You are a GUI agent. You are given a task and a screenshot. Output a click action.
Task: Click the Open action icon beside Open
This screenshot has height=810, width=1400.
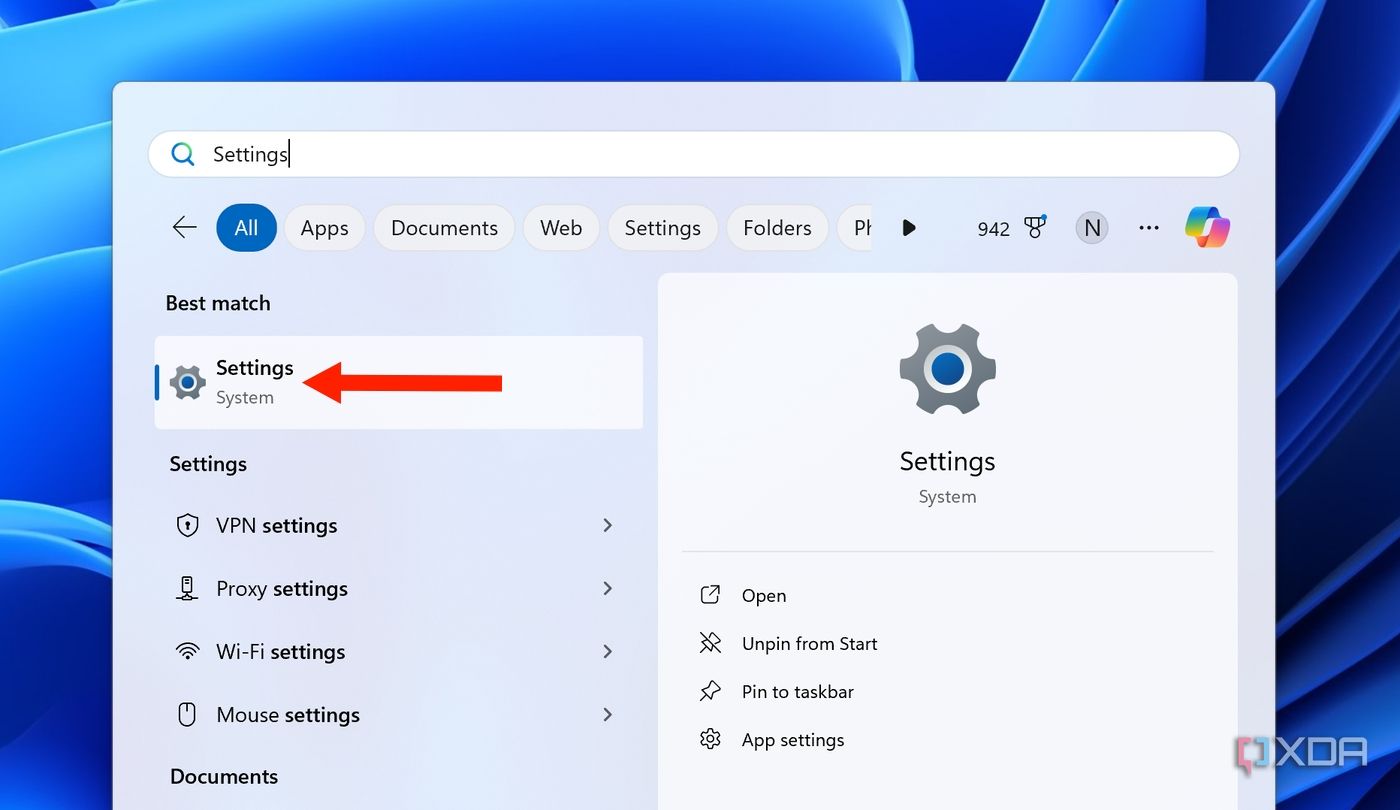coord(710,594)
